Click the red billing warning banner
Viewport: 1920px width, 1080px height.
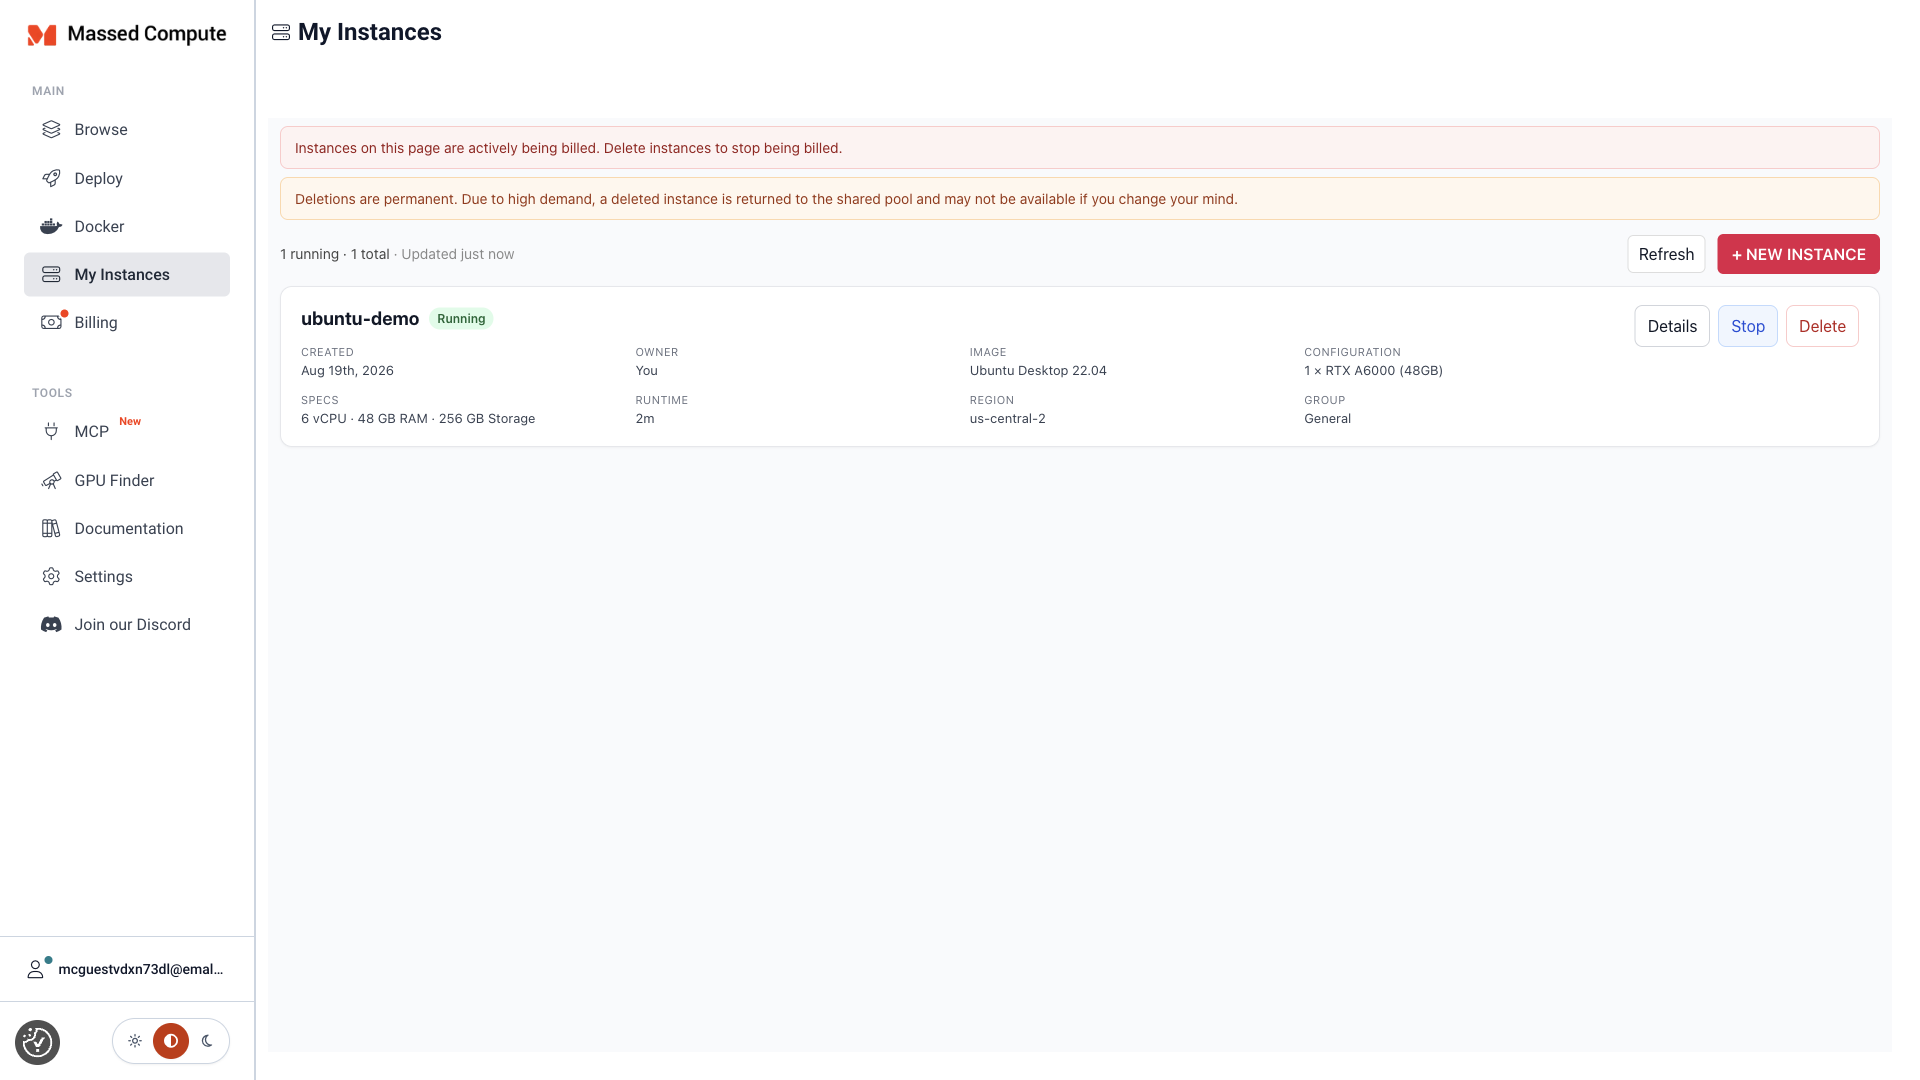point(1079,148)
